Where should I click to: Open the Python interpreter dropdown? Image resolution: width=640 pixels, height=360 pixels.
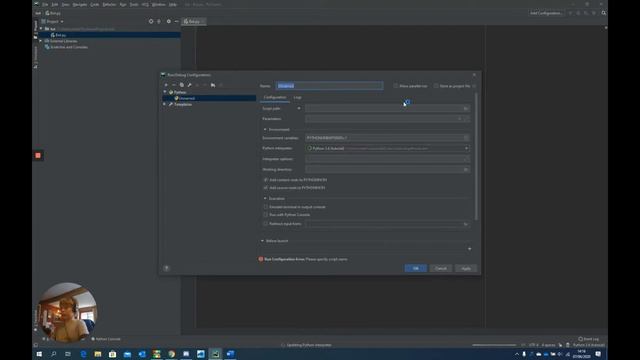(467, 149)
